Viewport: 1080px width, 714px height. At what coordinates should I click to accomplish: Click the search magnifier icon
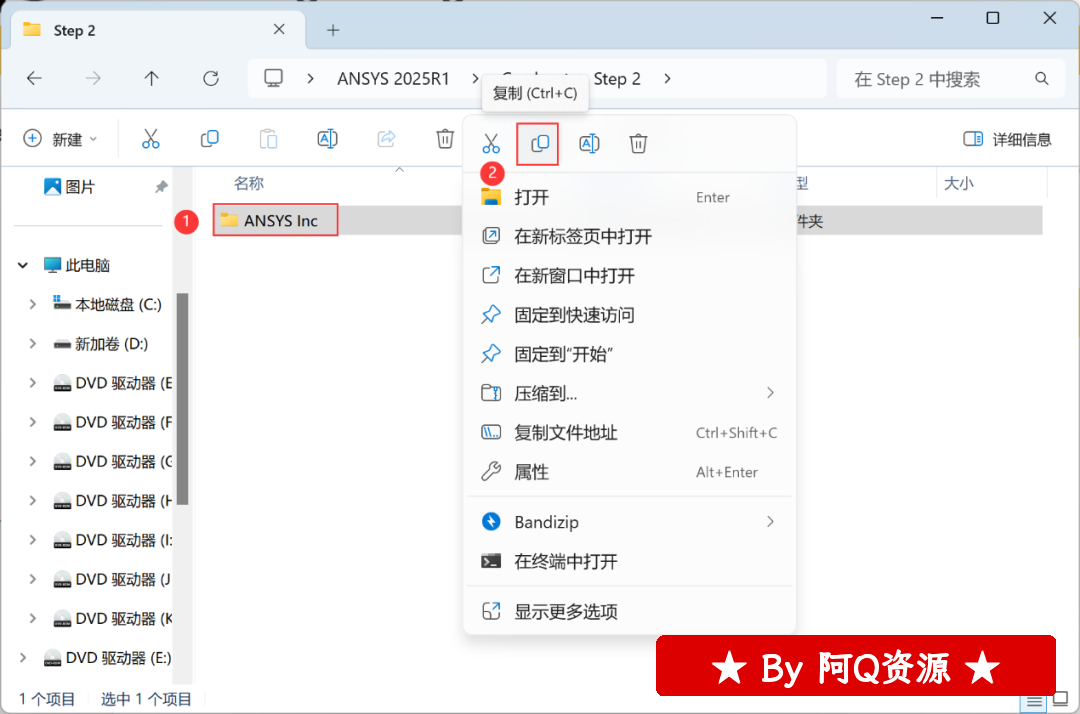[x=1041, y=79]
